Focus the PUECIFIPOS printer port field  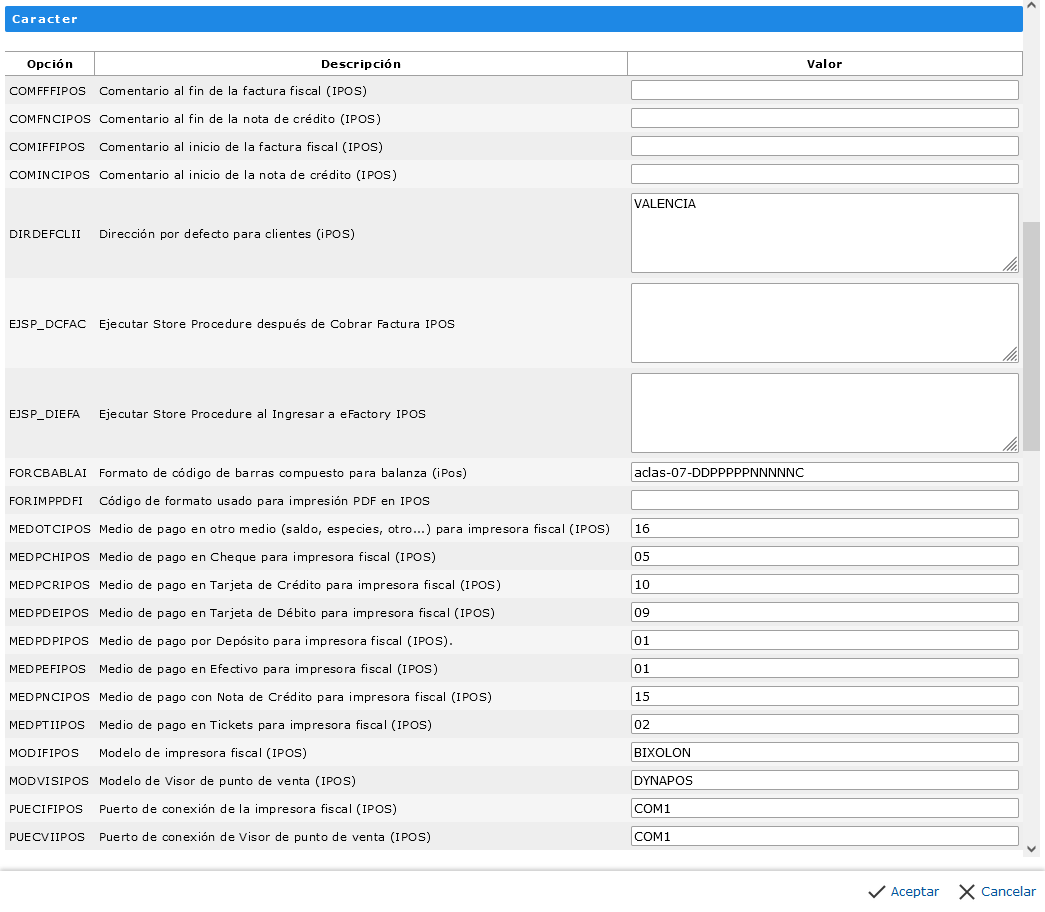click(824, 808)
